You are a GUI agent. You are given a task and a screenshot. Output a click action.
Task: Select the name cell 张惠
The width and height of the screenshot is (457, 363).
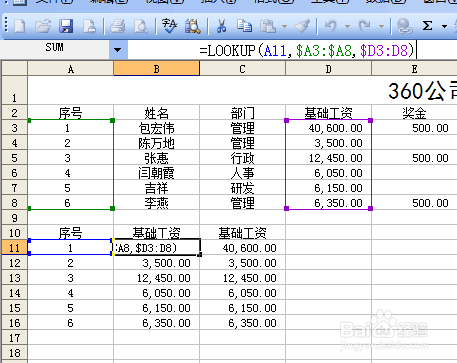pyautogui.click(x=157, y=158)
